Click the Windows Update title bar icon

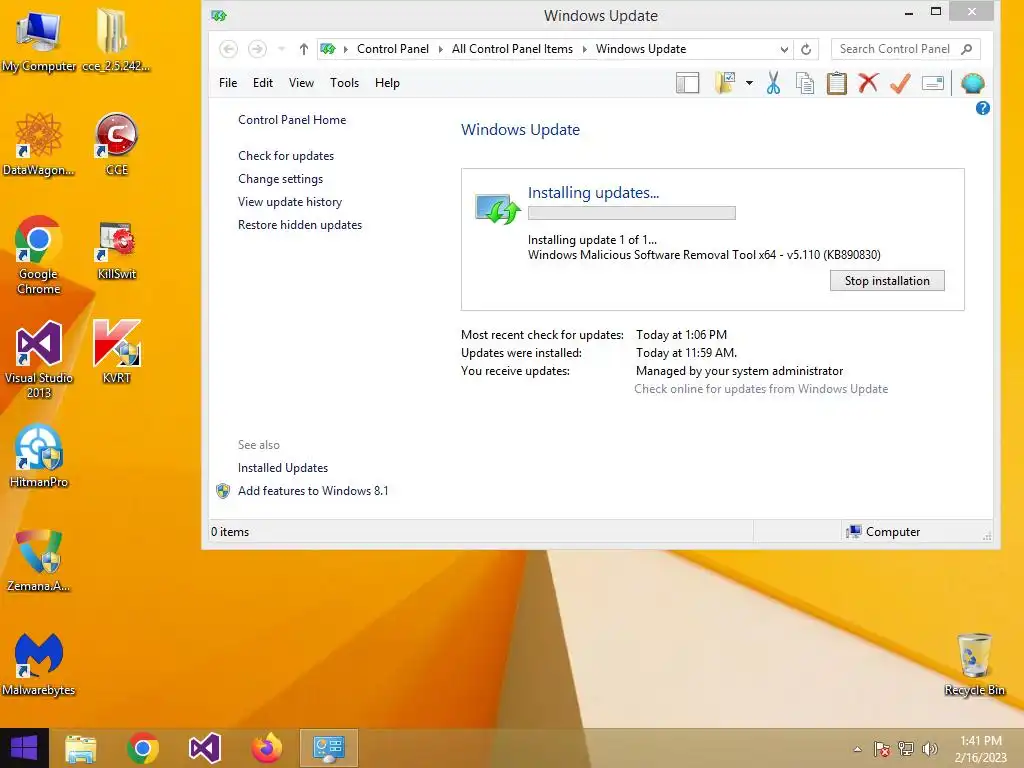pos(219,16)
